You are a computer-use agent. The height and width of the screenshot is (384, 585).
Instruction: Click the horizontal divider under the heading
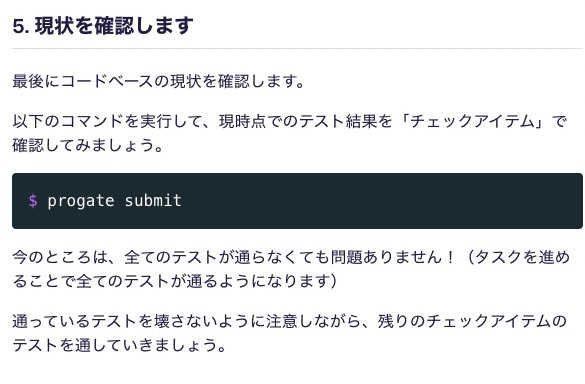click(x=297, y=49)
